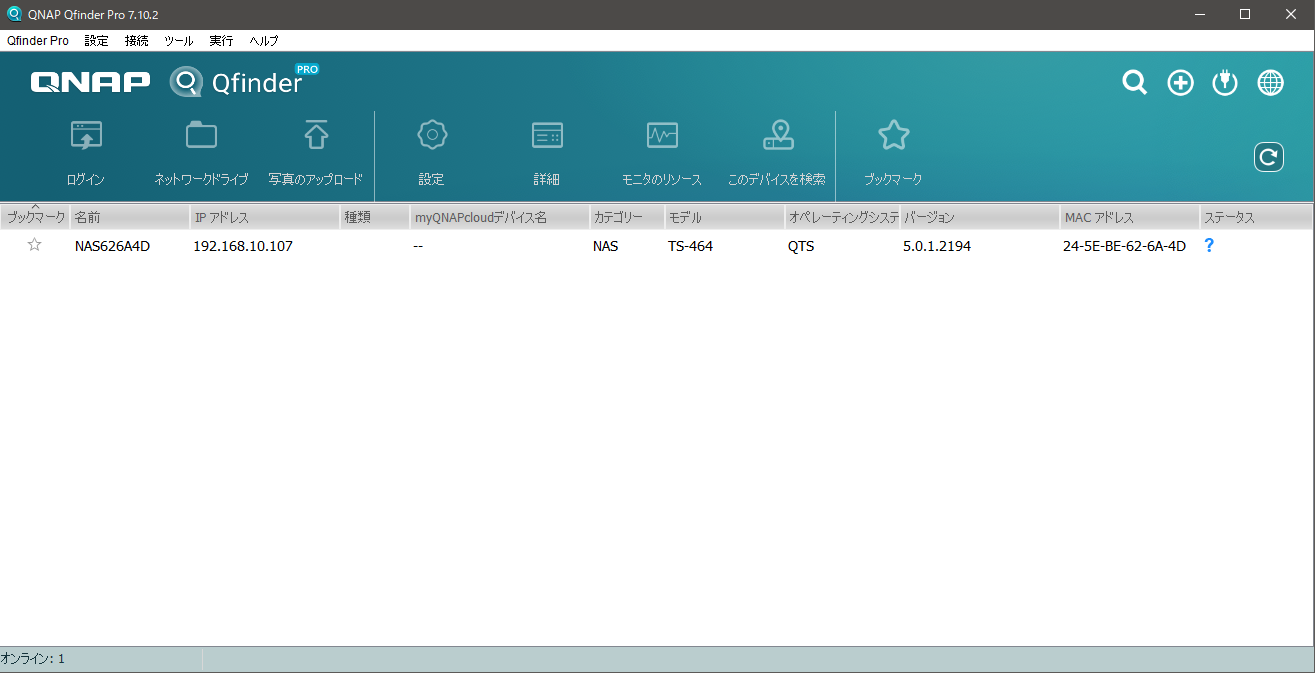Click the オンライン: 1 status bar text

(32, 659)
